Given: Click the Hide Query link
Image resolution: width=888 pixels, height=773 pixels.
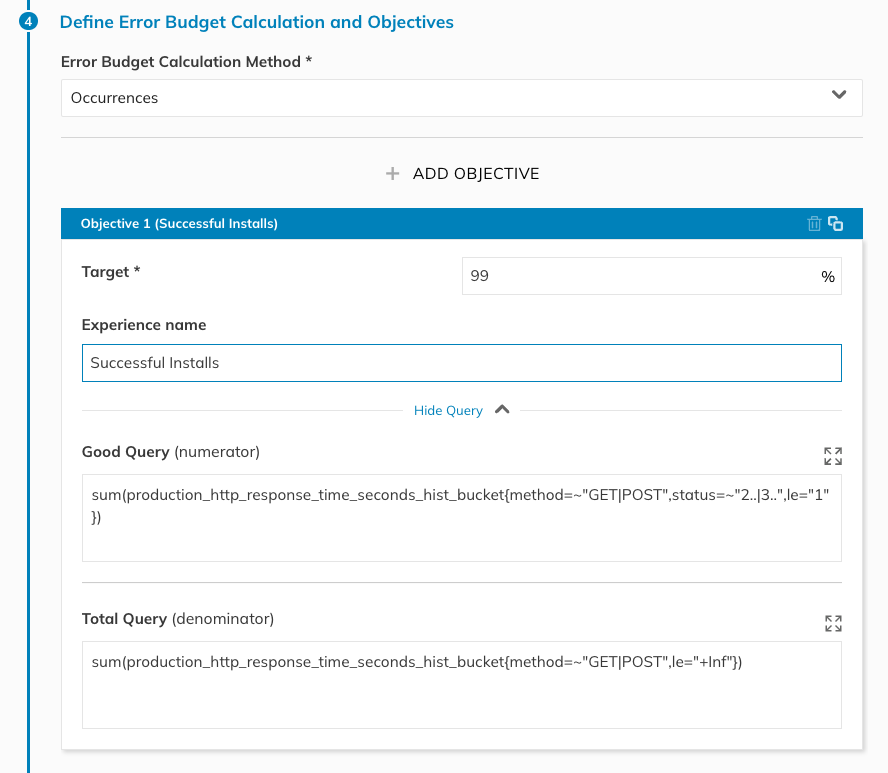Looking at the screenshot, I should coord(448,411).
